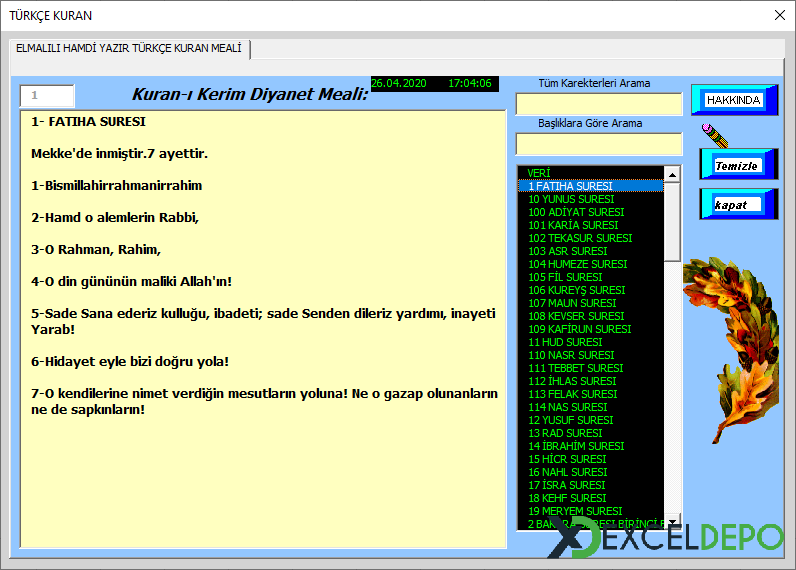Close the TÜRKÇE KURAN window
The image size is (796, 570).
point(780,15)
